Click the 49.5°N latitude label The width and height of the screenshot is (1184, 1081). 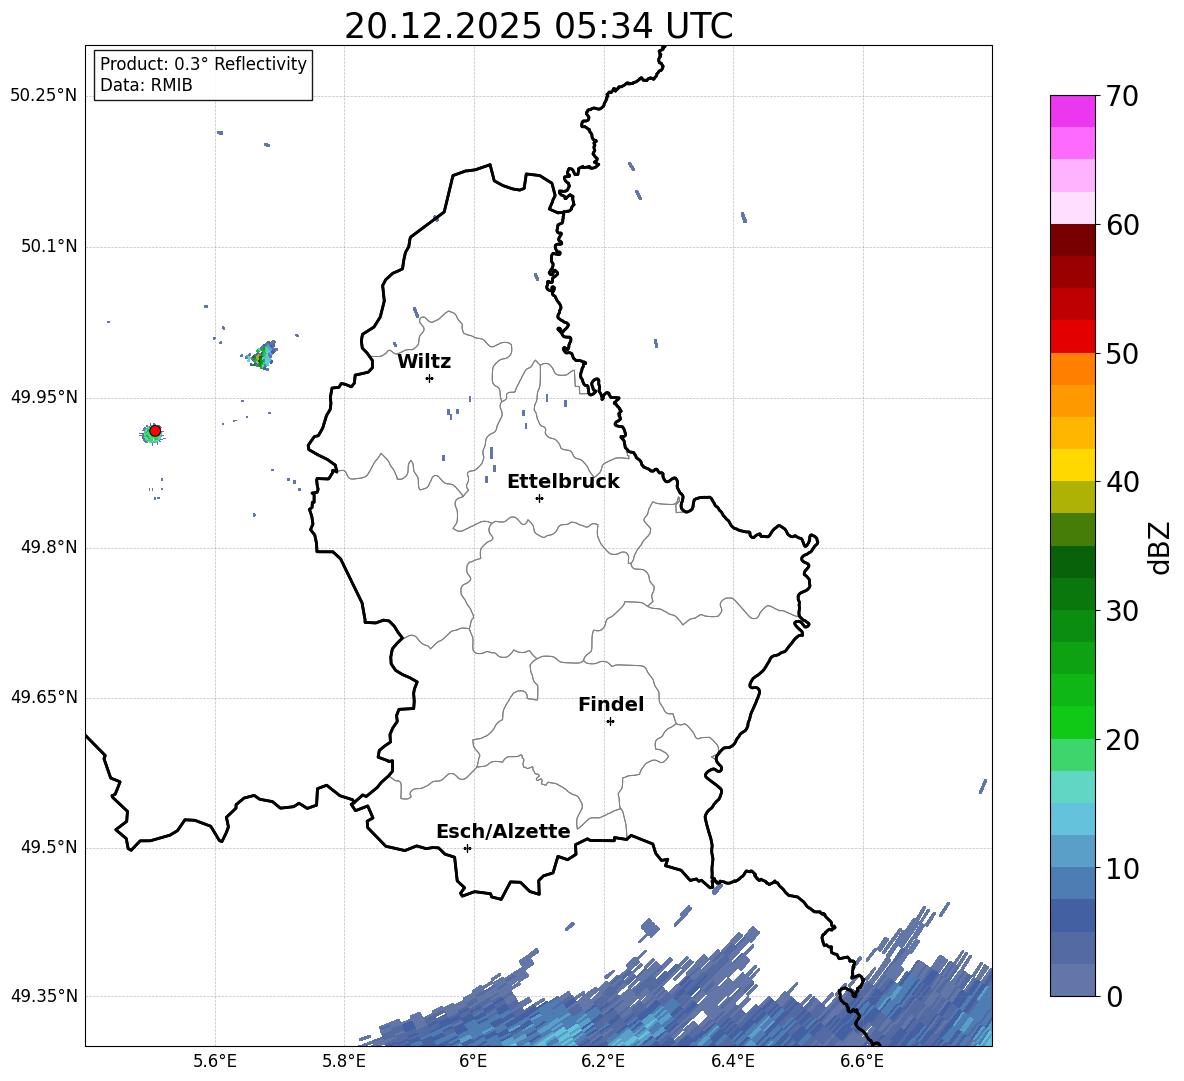click(48, 847)
